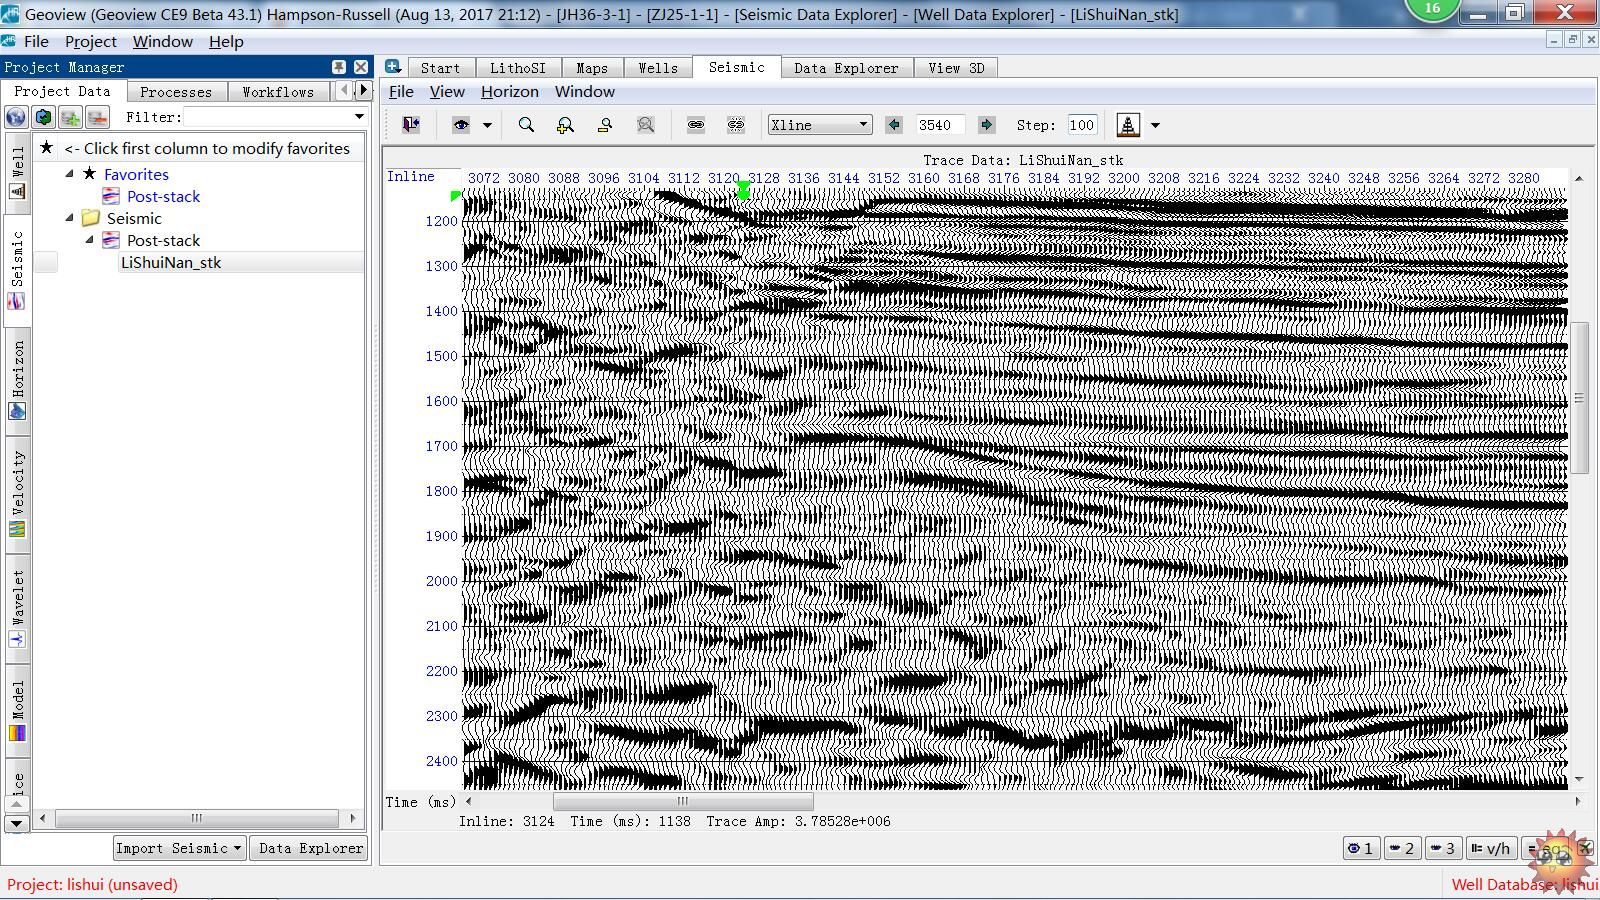Toggle view 1 eye button
The height and width of the screenshot is (900, 1600).
click(1360, 848)
